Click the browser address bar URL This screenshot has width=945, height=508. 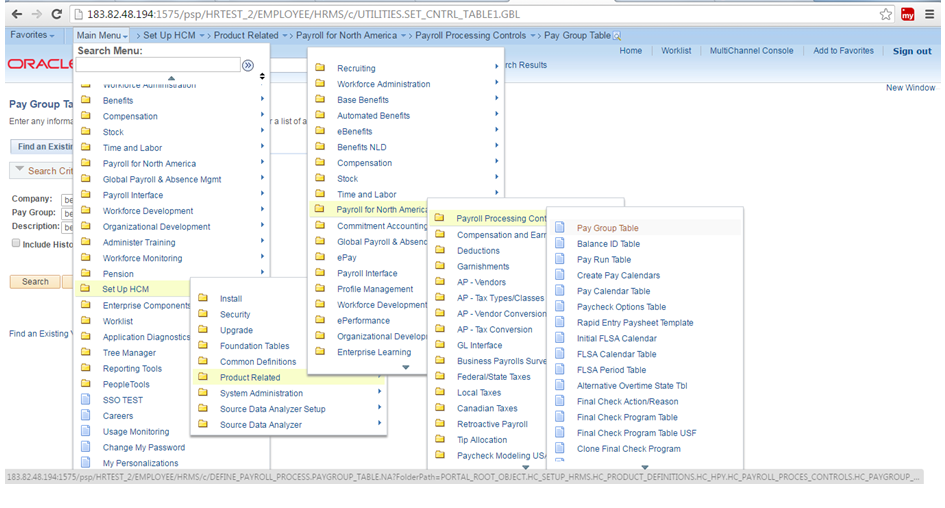tap(304, 14)
